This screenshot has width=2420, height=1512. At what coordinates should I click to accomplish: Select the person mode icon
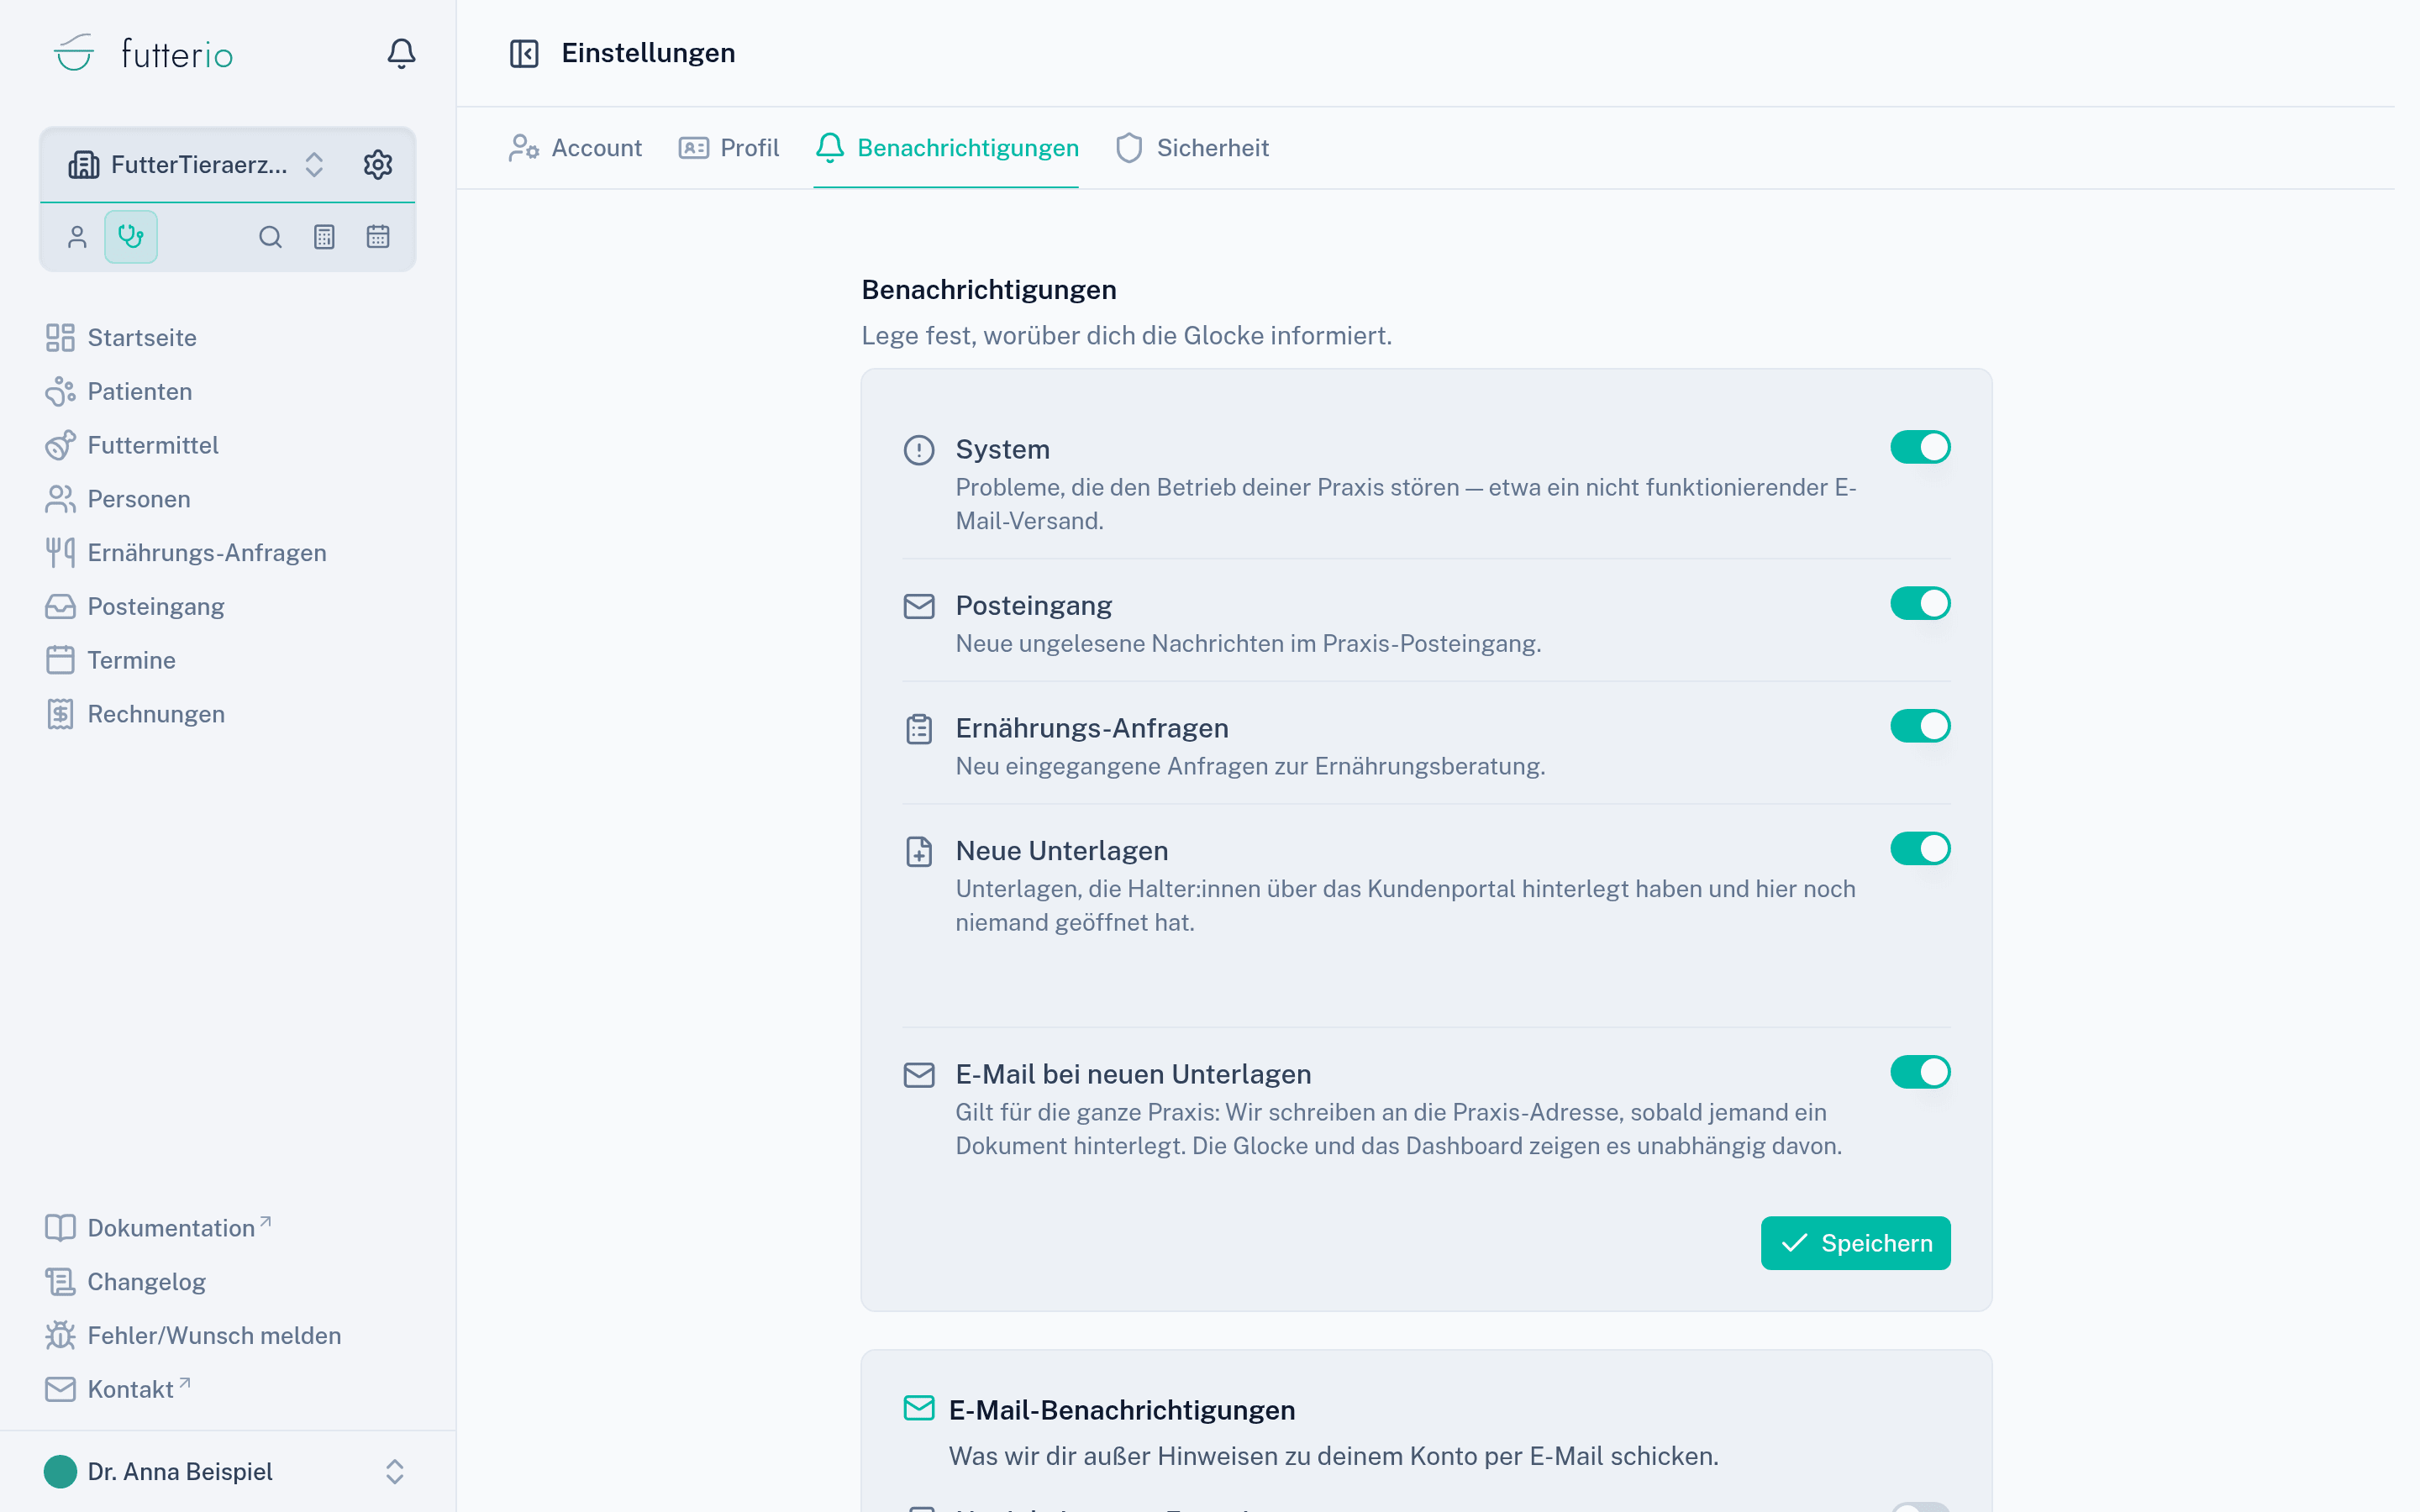[77, 237]
